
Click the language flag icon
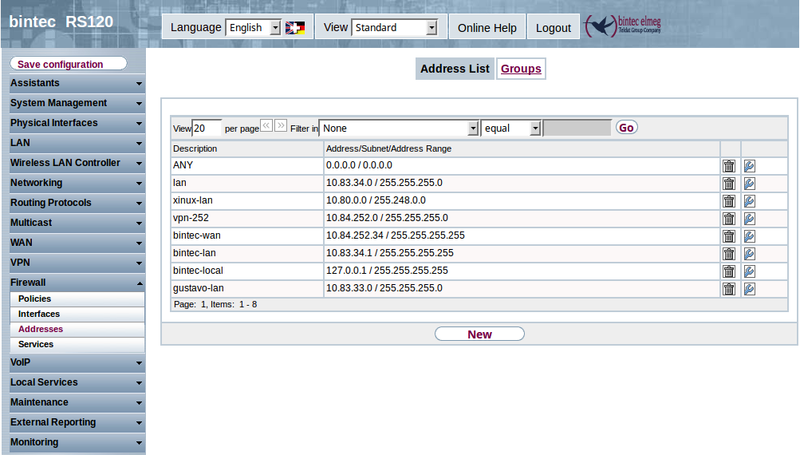(x=296, y=28)
